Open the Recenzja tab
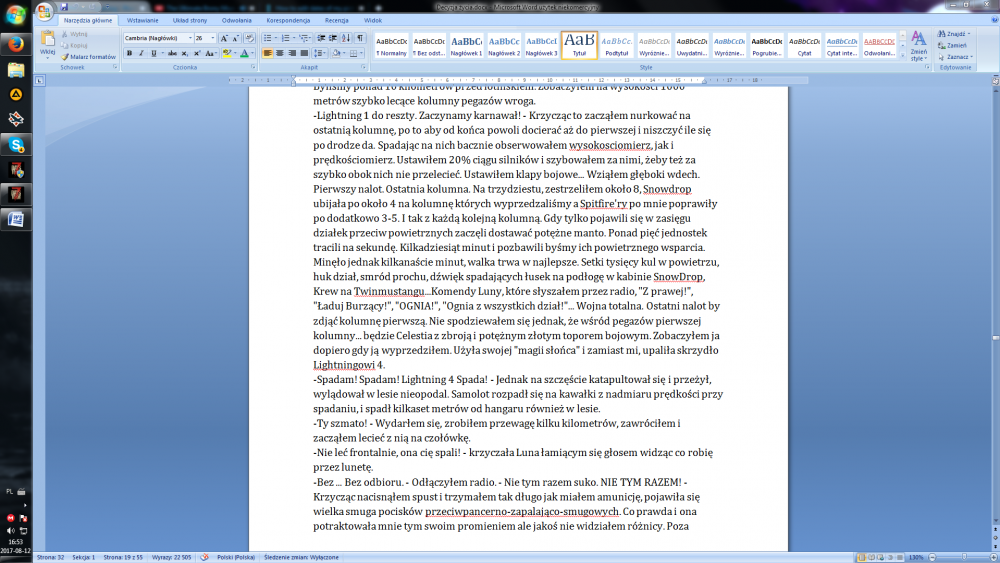 pos(336,19)
